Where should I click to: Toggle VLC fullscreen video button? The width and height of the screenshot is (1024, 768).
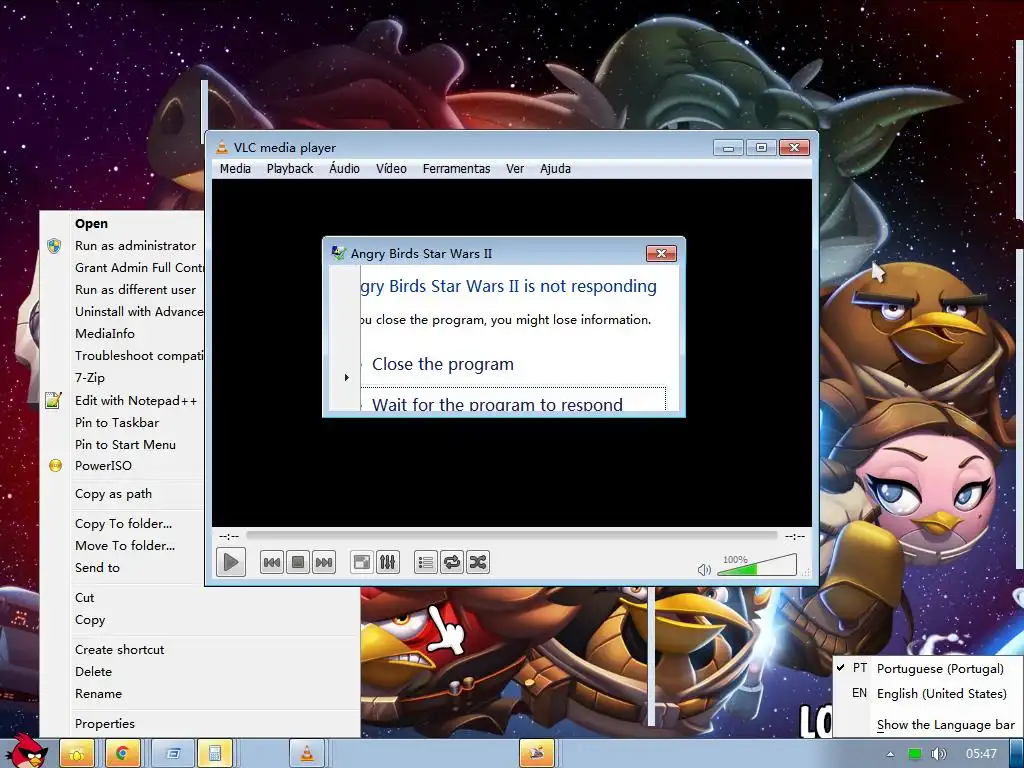[x=361, y=562]
